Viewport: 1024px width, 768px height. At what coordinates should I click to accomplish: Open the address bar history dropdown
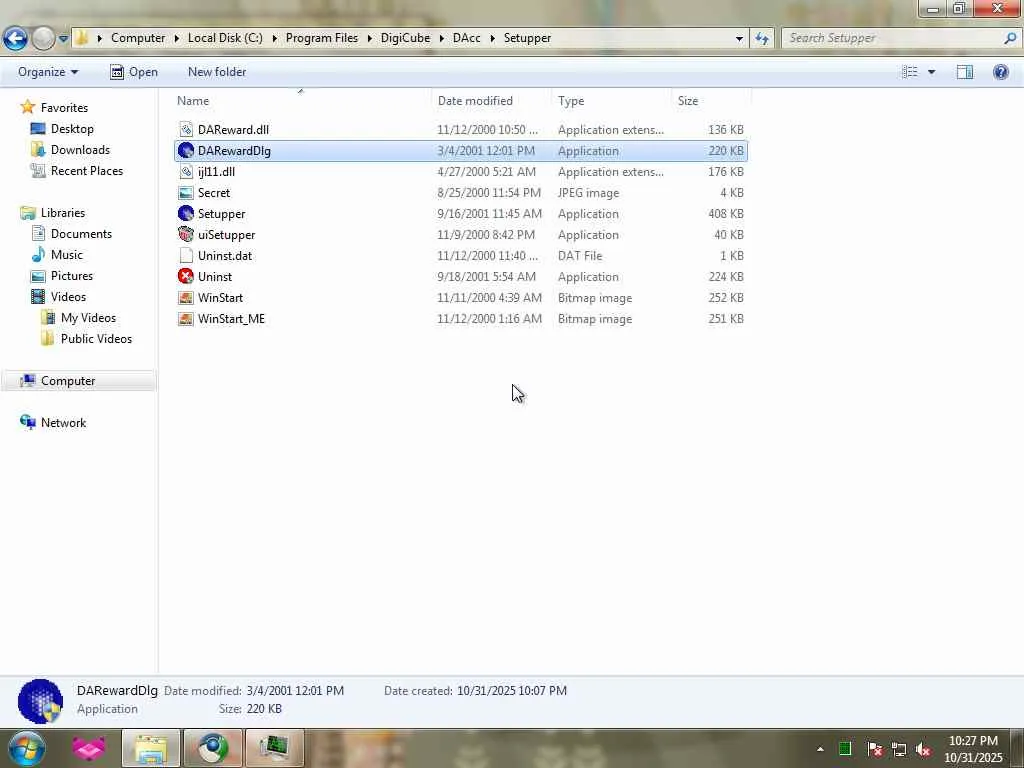(739, 39)
